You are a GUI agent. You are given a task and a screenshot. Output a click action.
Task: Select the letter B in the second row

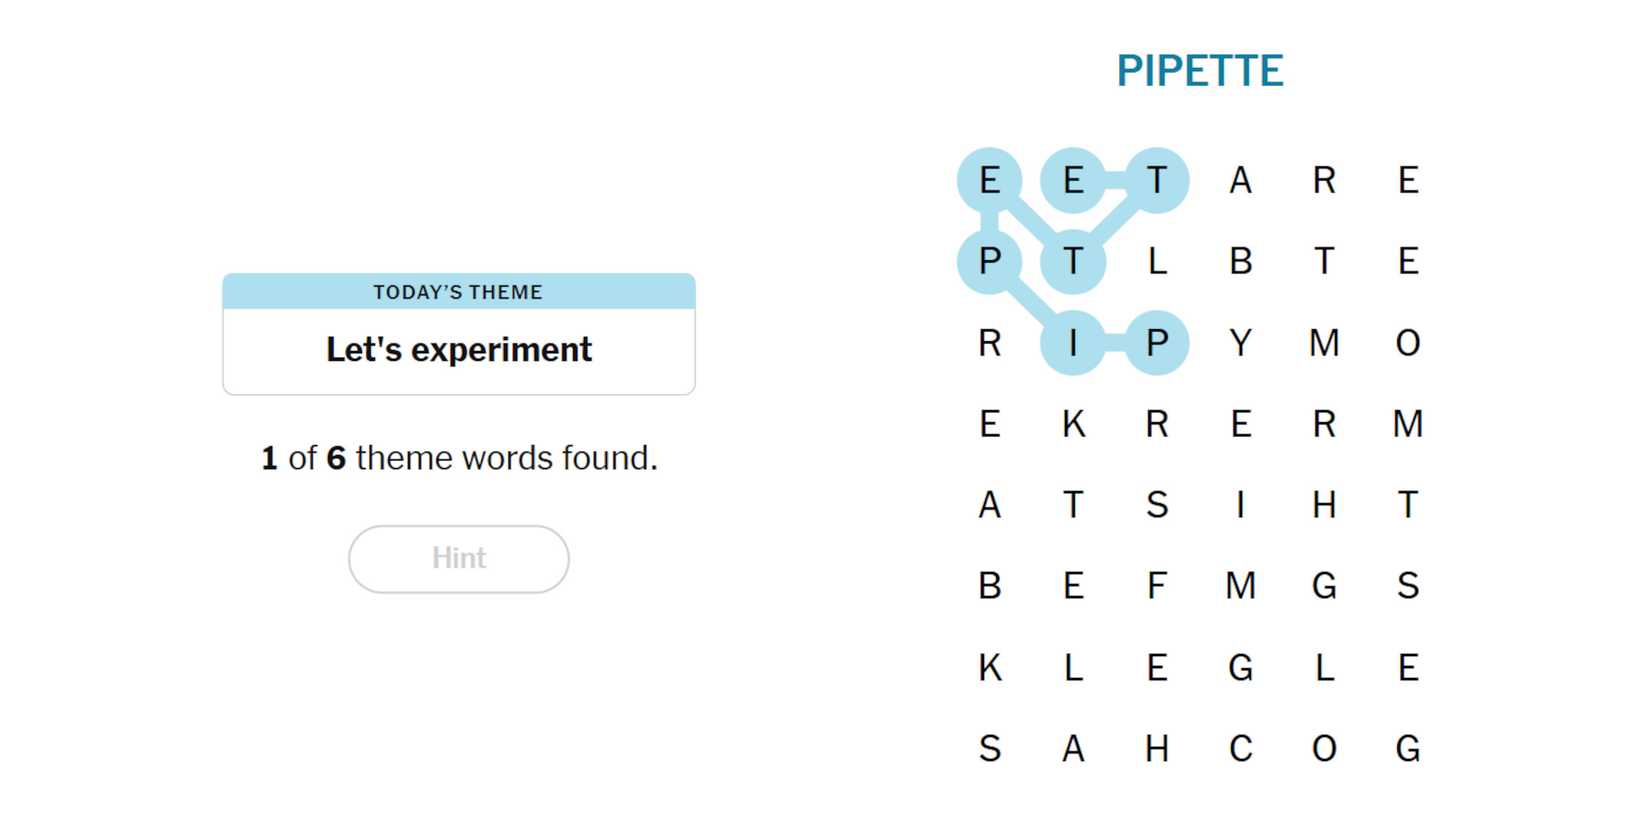[x=1240, y=261]
